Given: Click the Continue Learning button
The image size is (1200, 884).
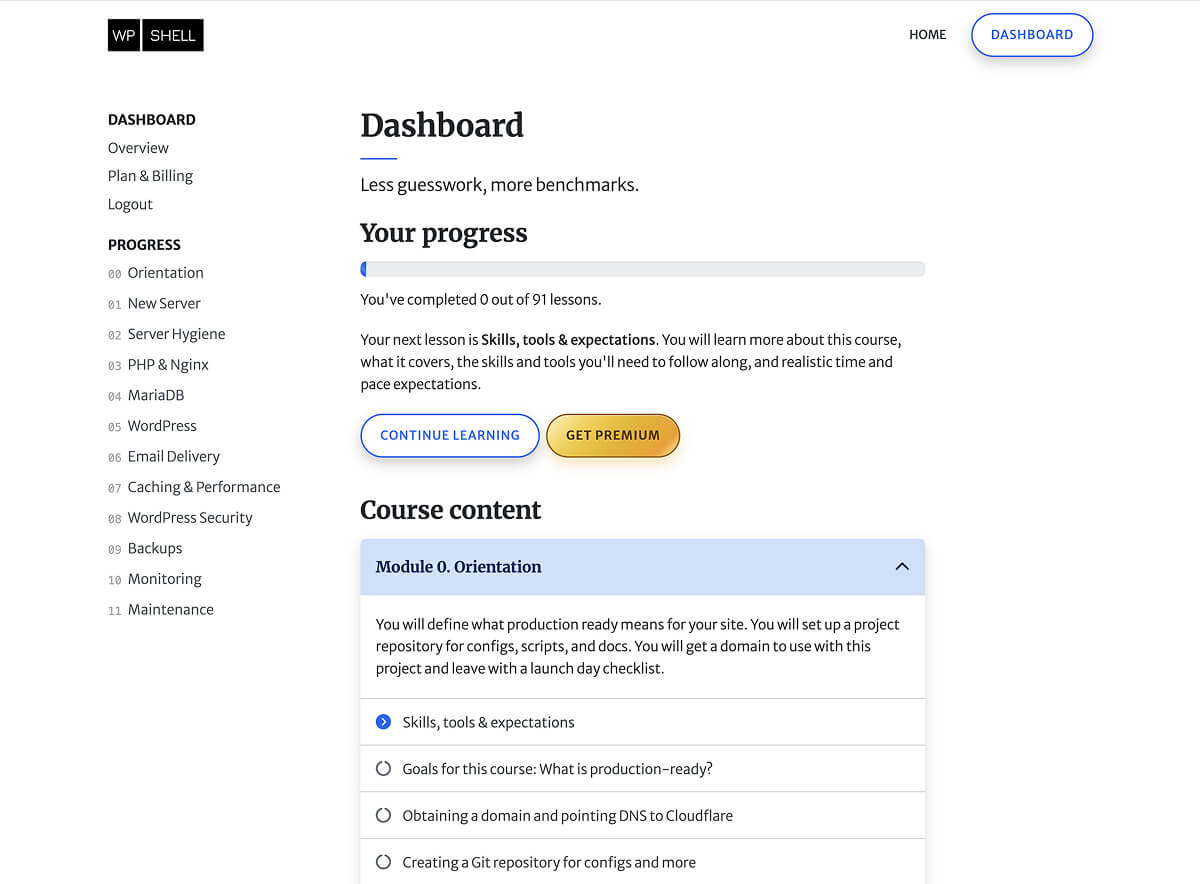Looking at the screenshot, I should (450, 436).
